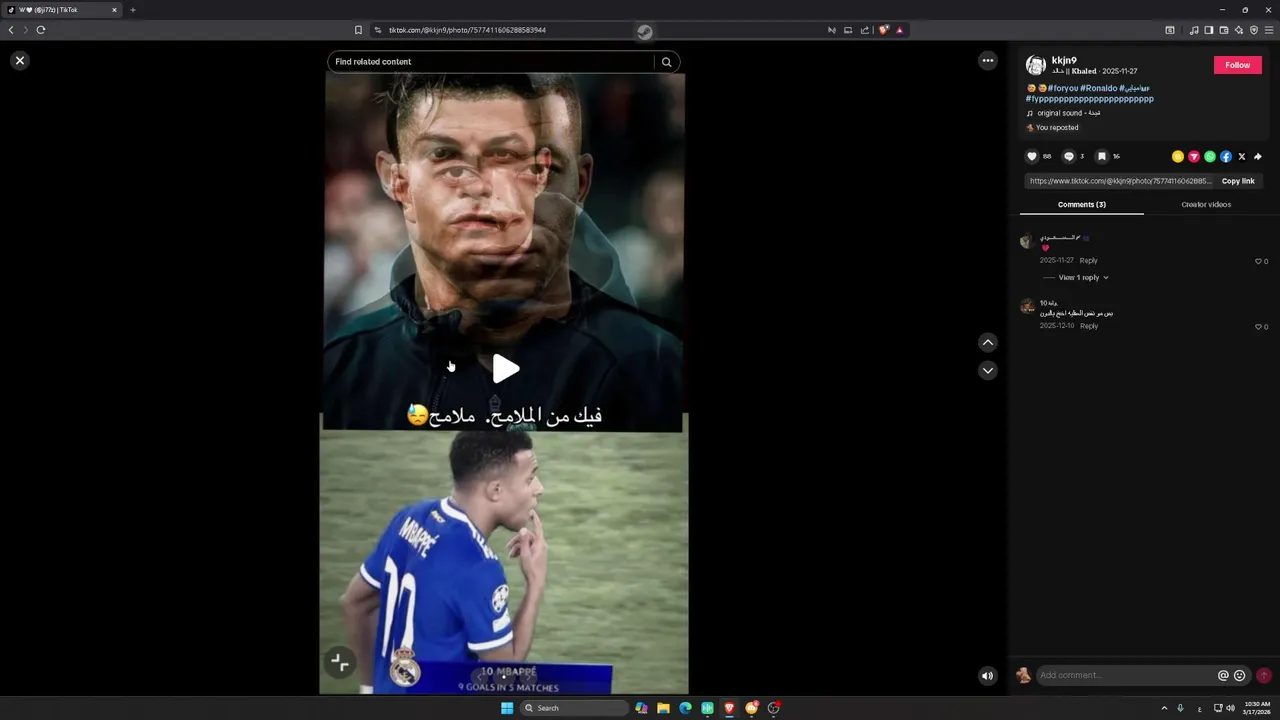The image size is (1280, 720).
Task: Open Brave Rewards triangle icon
Action: [899, 30]
